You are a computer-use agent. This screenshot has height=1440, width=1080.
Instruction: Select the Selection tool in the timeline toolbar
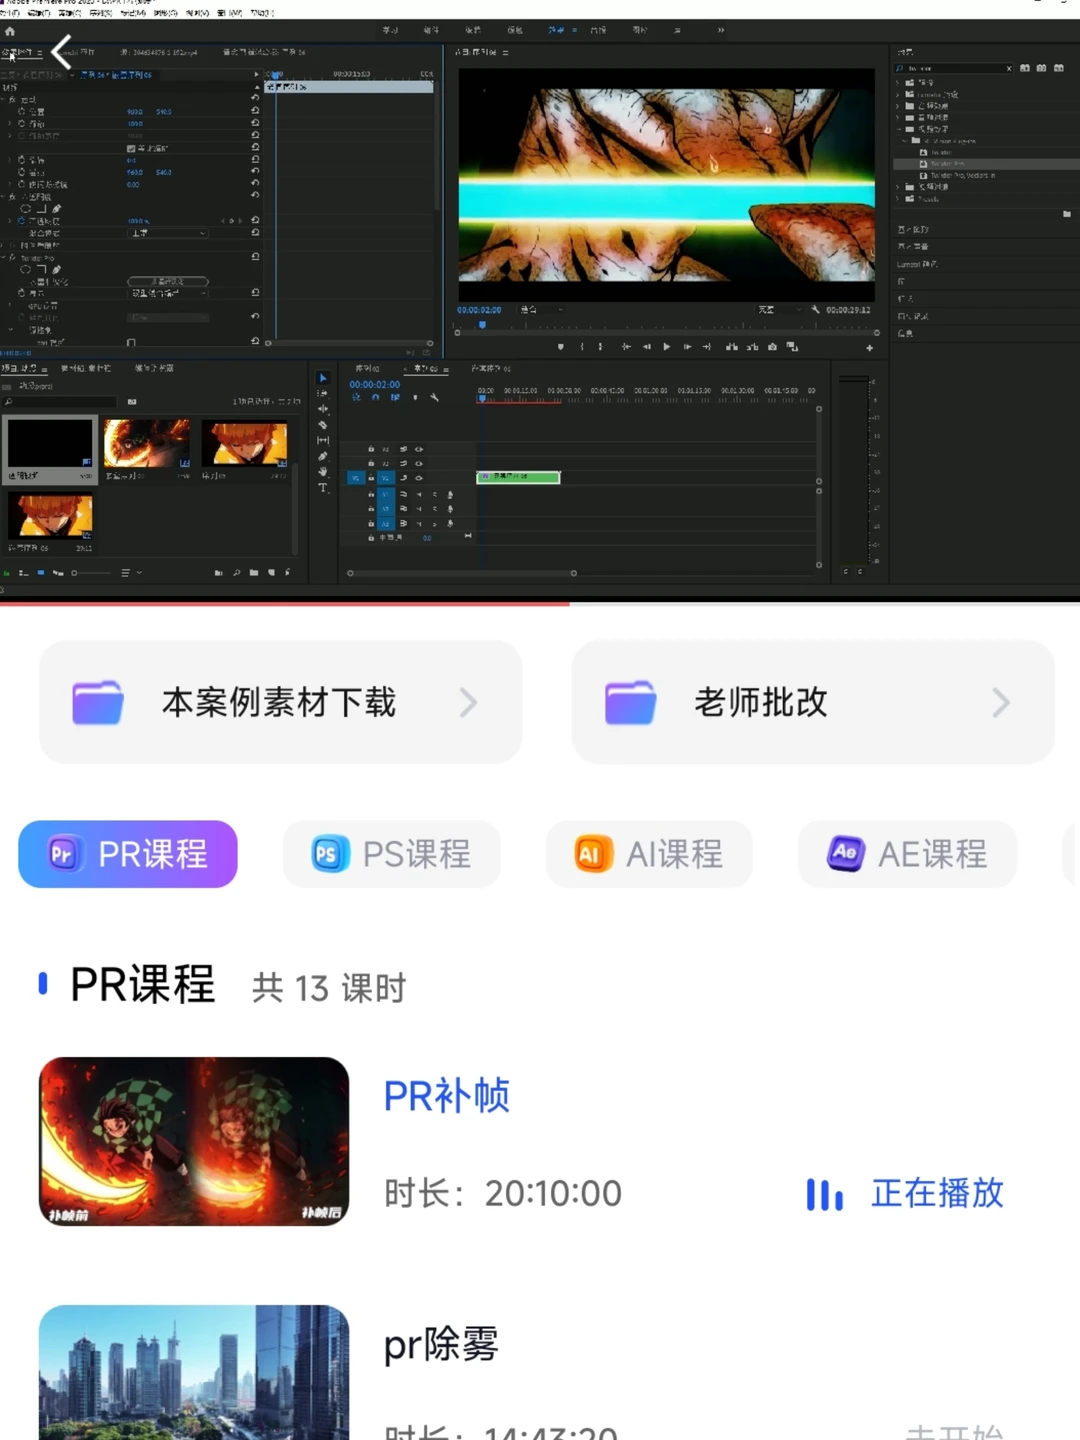click(323, 378)
